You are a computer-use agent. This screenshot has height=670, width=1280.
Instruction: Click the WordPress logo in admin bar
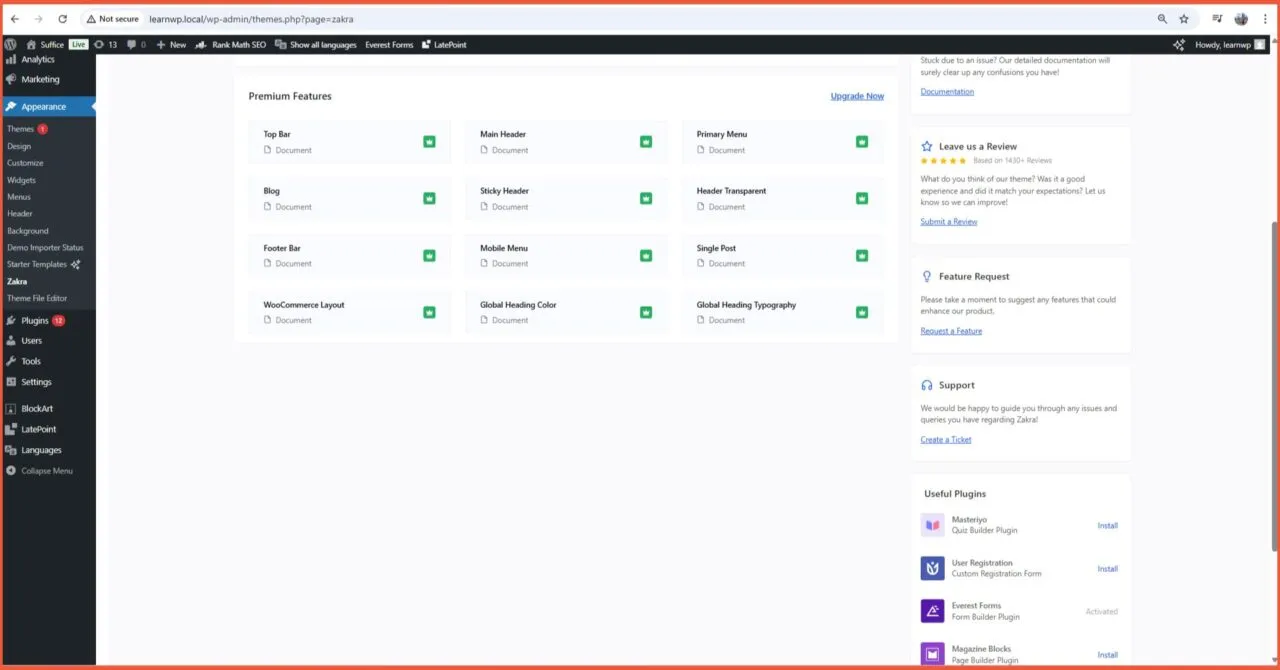tap(11, 45)
